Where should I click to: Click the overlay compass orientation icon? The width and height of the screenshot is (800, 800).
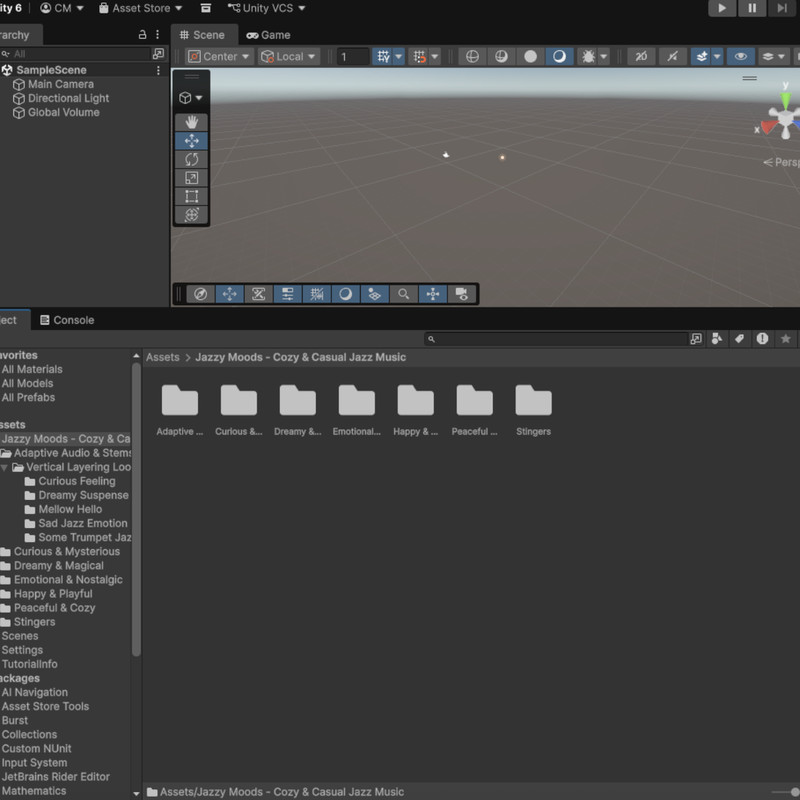click(201, 294)
